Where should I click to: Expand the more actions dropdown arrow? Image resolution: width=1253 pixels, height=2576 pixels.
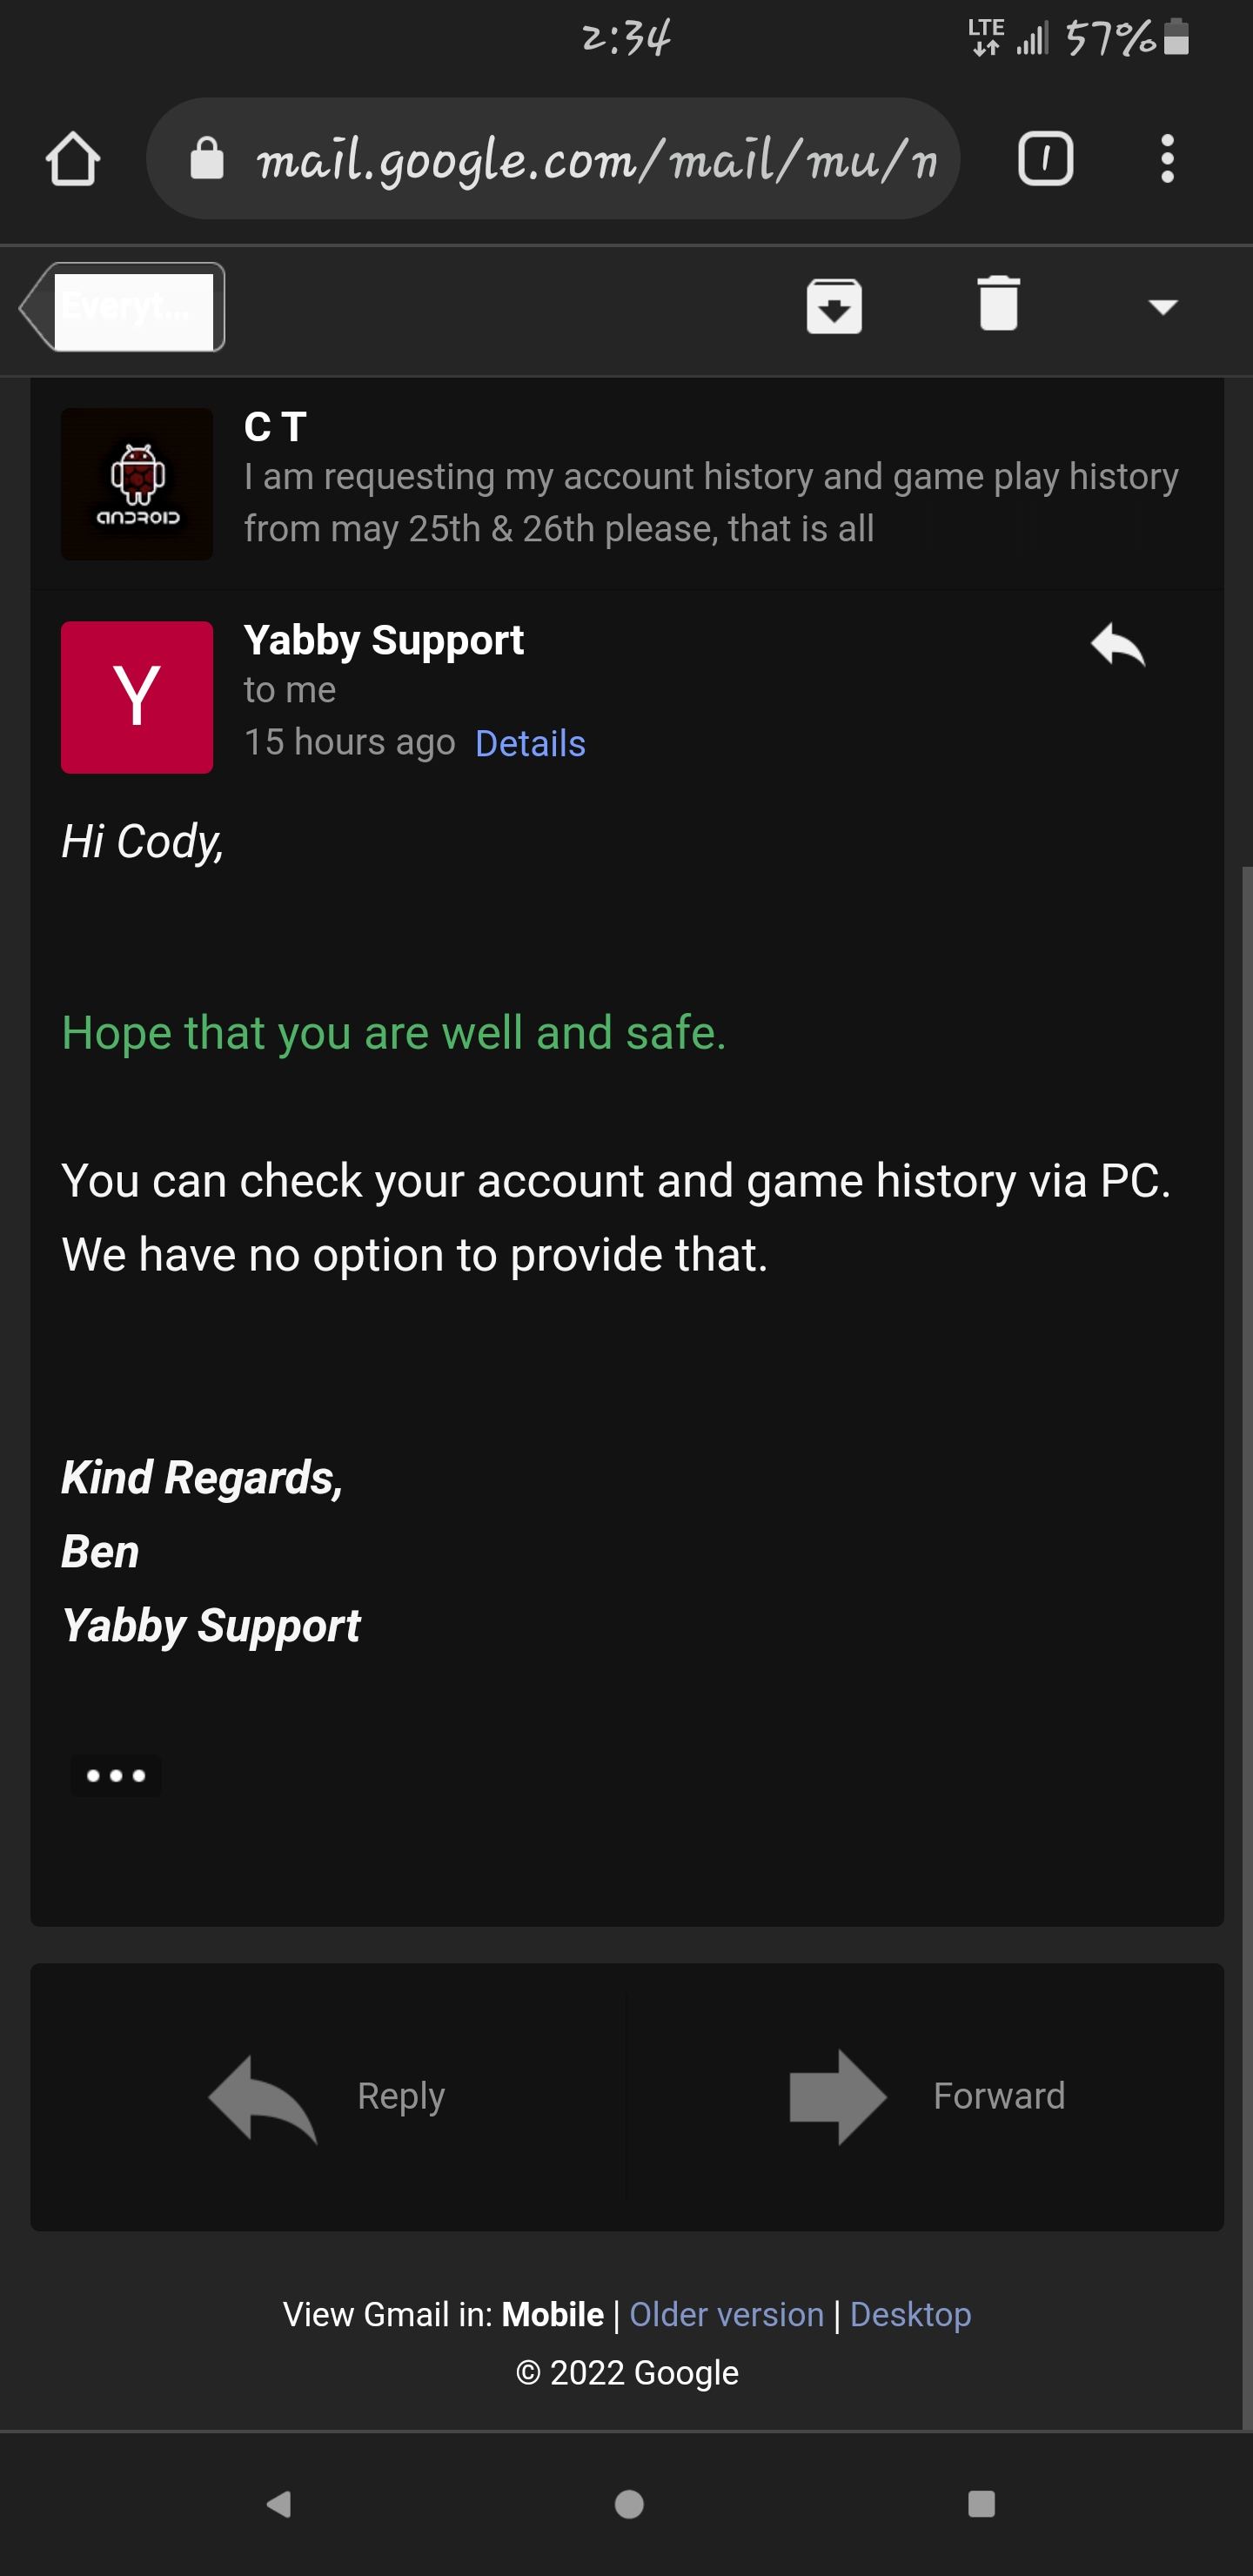pyautogui.click(x=1162, y=306)
